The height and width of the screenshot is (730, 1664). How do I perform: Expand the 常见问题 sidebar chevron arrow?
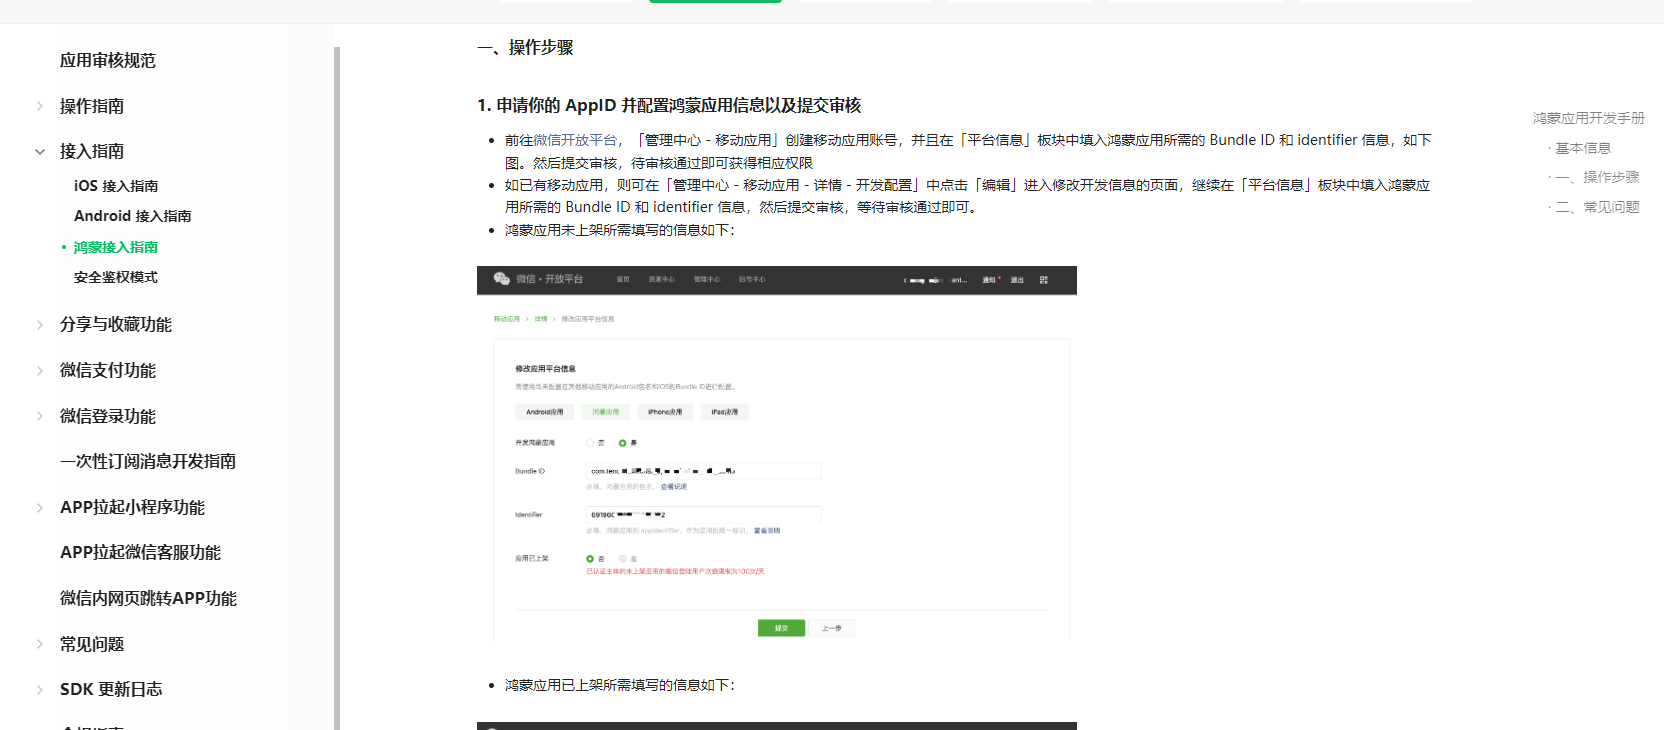click(x=40, y=645)
